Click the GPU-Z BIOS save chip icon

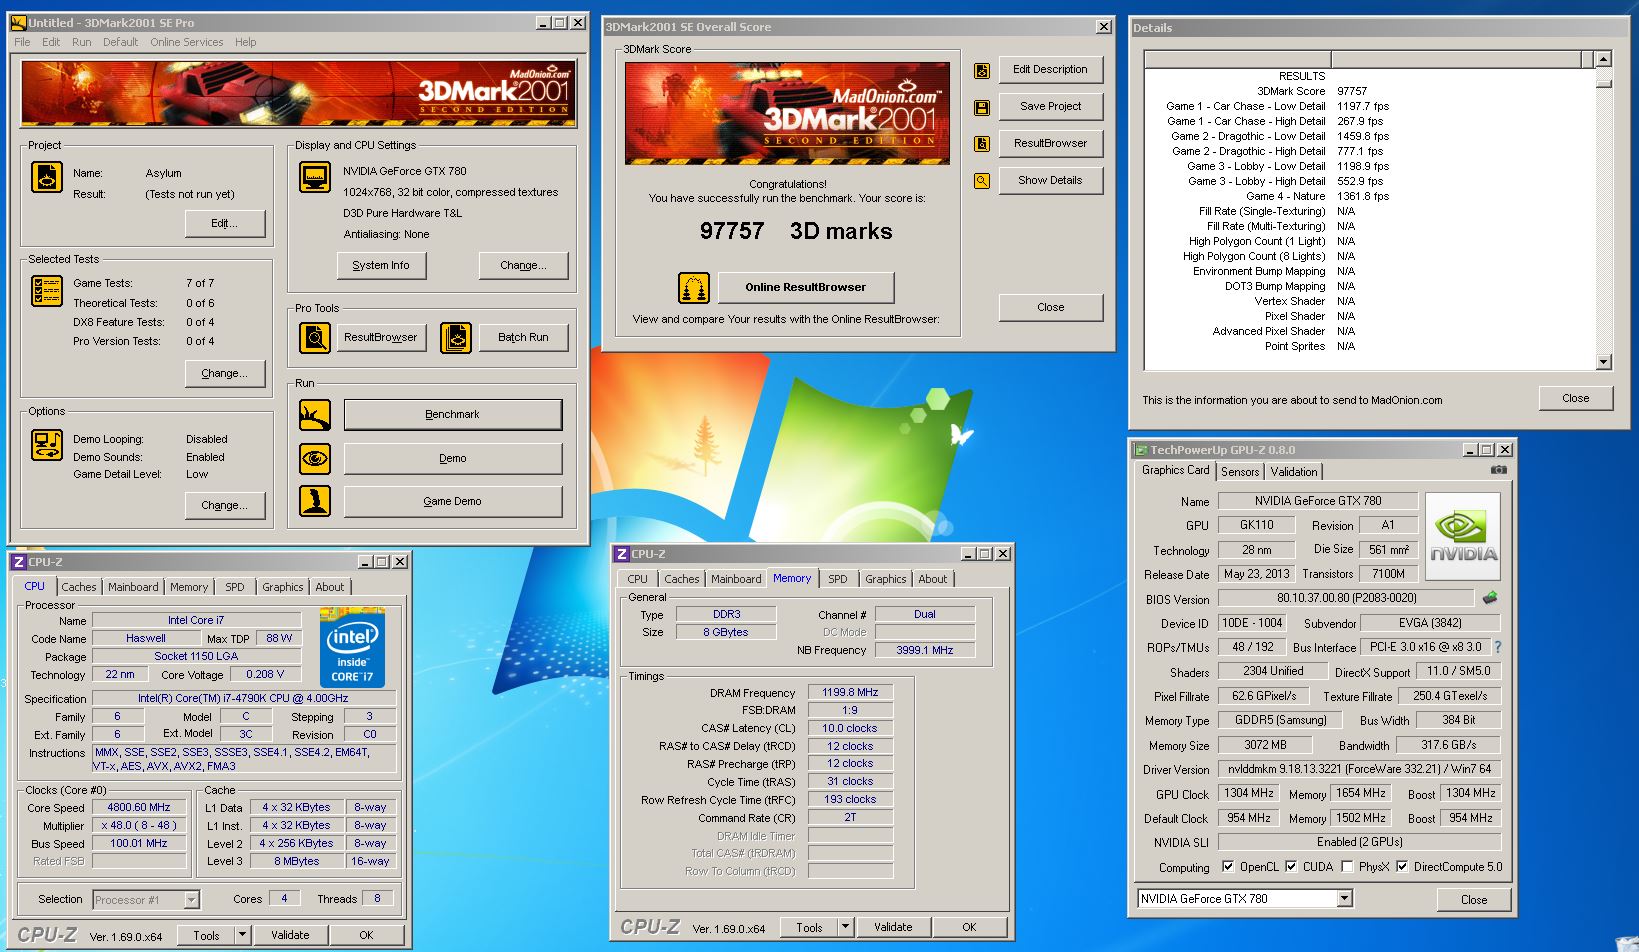(x=1490, y=598)
